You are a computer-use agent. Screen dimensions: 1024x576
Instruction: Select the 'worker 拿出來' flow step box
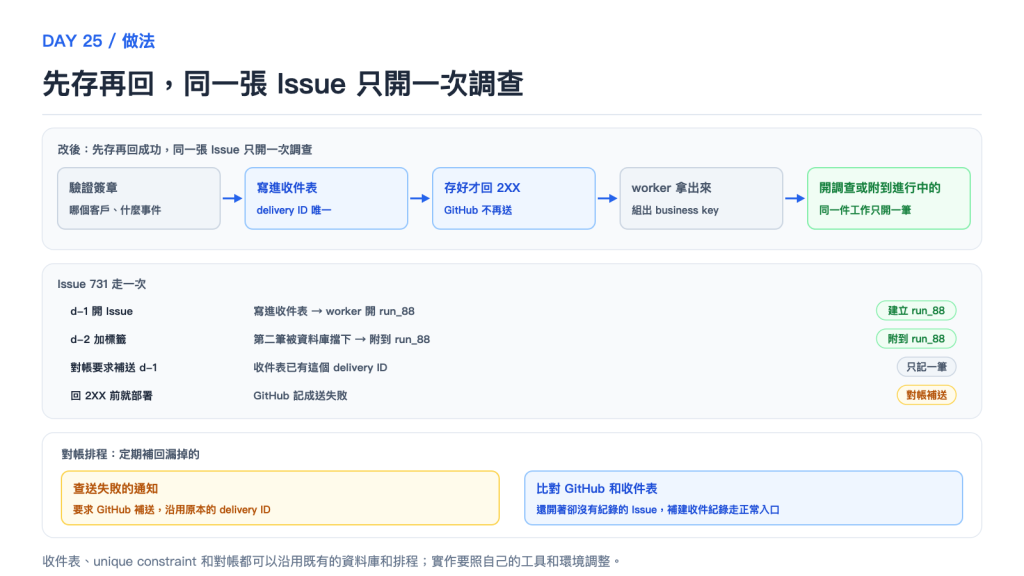pyautogui.click(x=701, y=198)
